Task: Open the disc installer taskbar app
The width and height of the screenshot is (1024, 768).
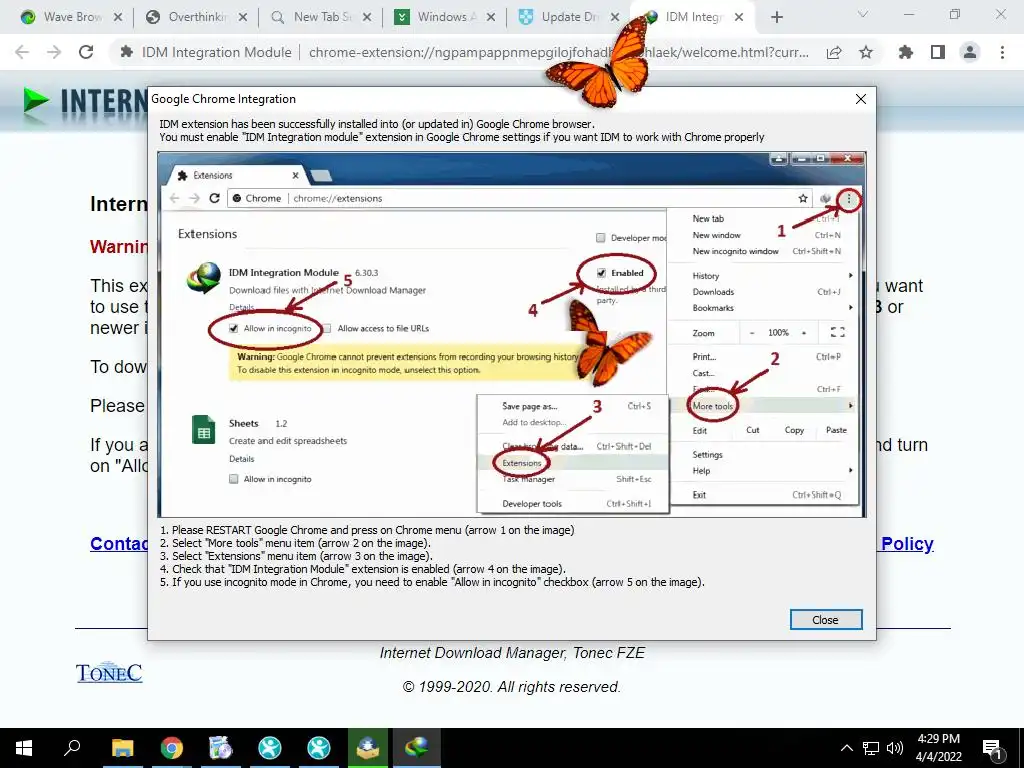Action: pos(220,748)
